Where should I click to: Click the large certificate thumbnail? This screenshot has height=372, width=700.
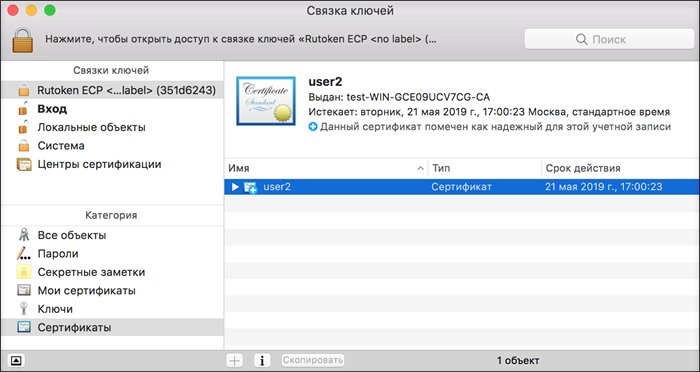[x=266, y=101]
